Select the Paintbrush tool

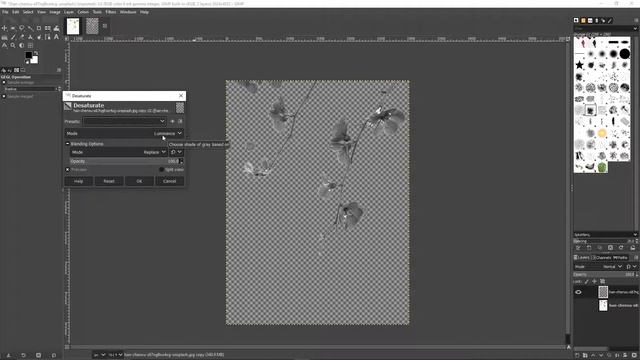pyautogui.click(x=13, y=37)
